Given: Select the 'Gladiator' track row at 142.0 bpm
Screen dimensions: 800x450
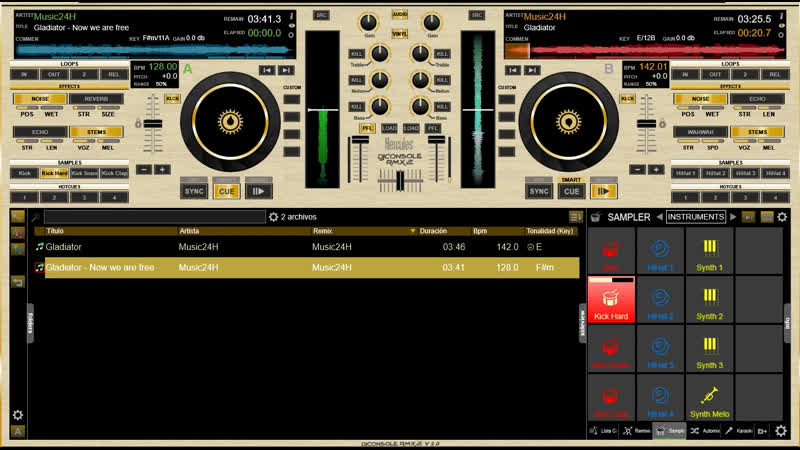Looking at the screenshot, I should pyautogui.click(x=307, y=247).
